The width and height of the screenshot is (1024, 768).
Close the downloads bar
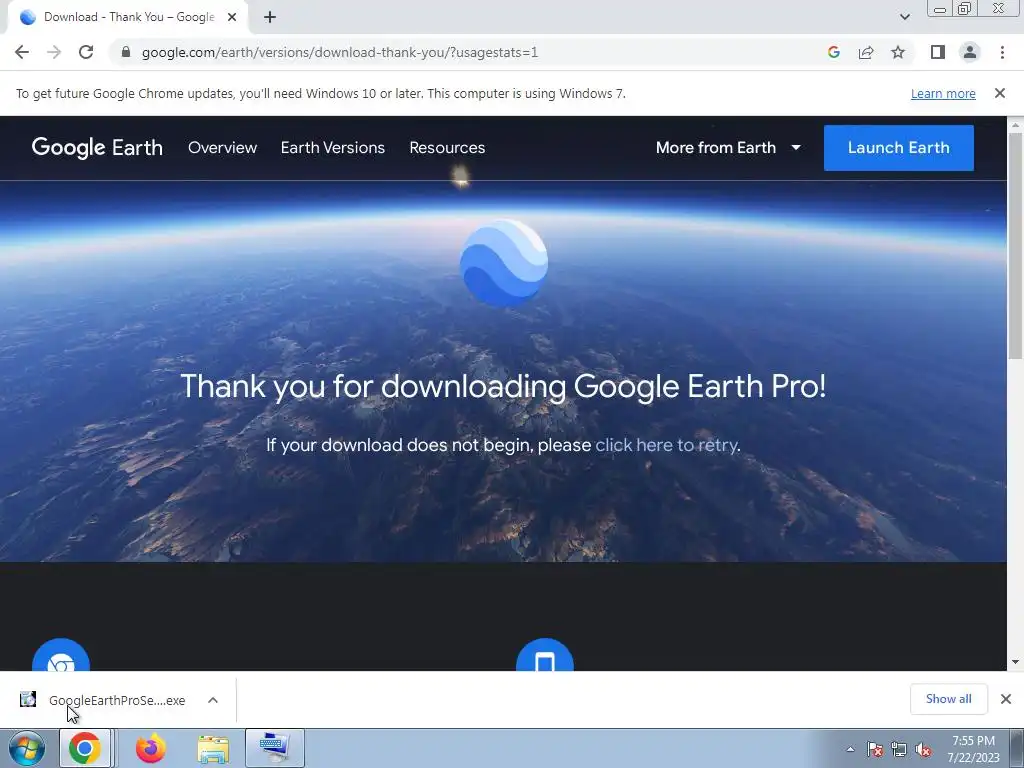(1006, 699)
